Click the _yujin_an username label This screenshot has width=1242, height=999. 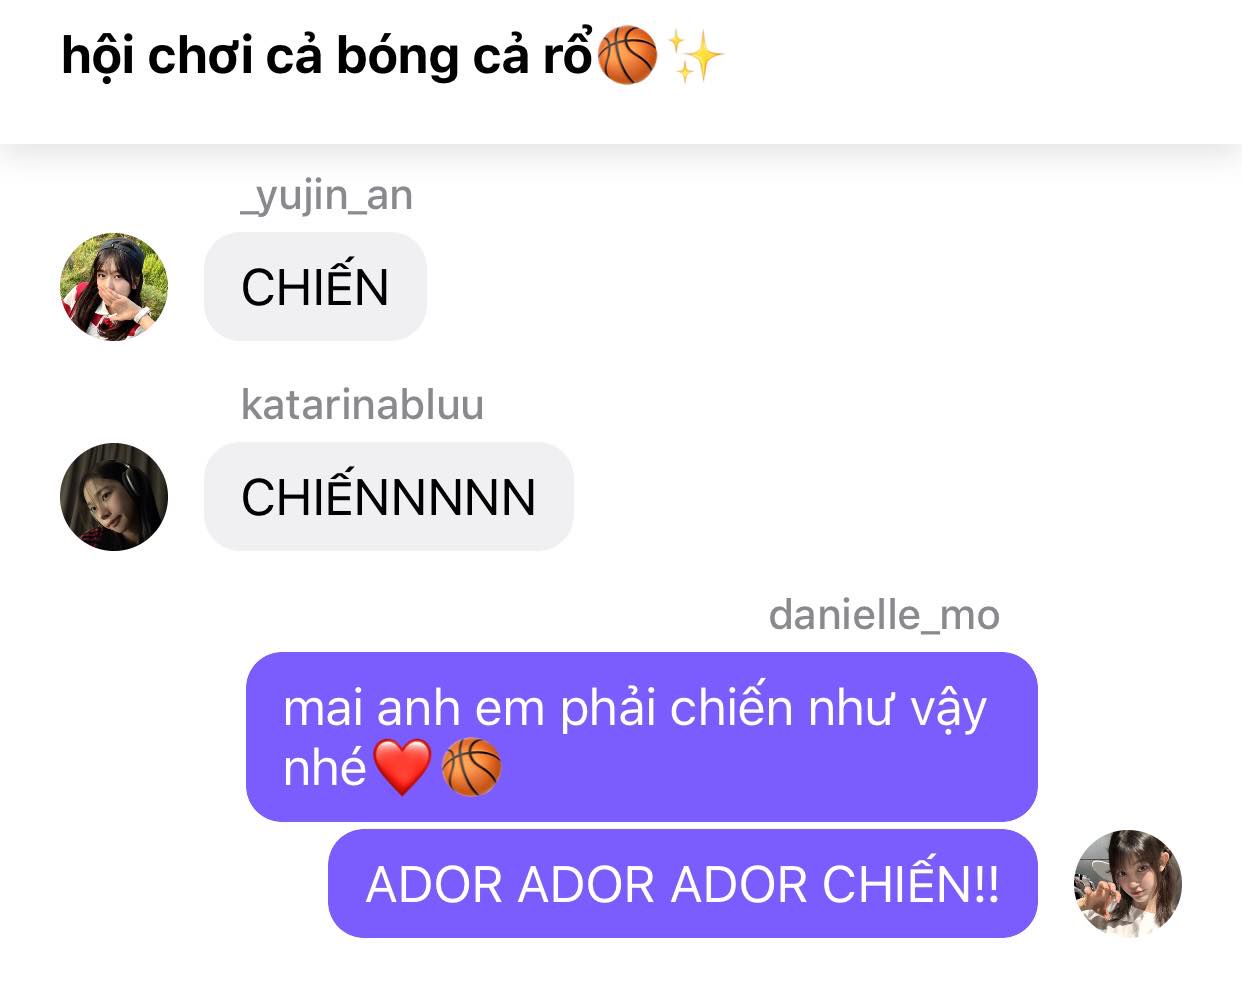click(327, 195)
